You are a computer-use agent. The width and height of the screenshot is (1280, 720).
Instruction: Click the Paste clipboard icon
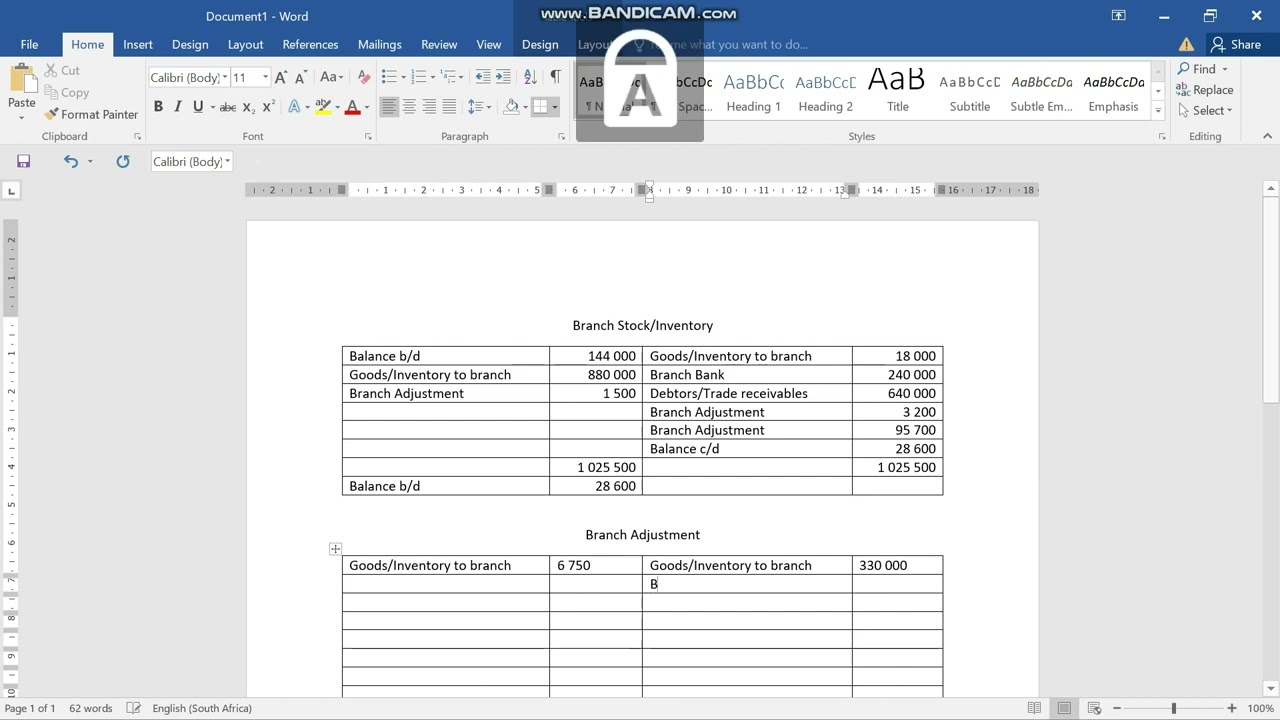coord(21,81)
